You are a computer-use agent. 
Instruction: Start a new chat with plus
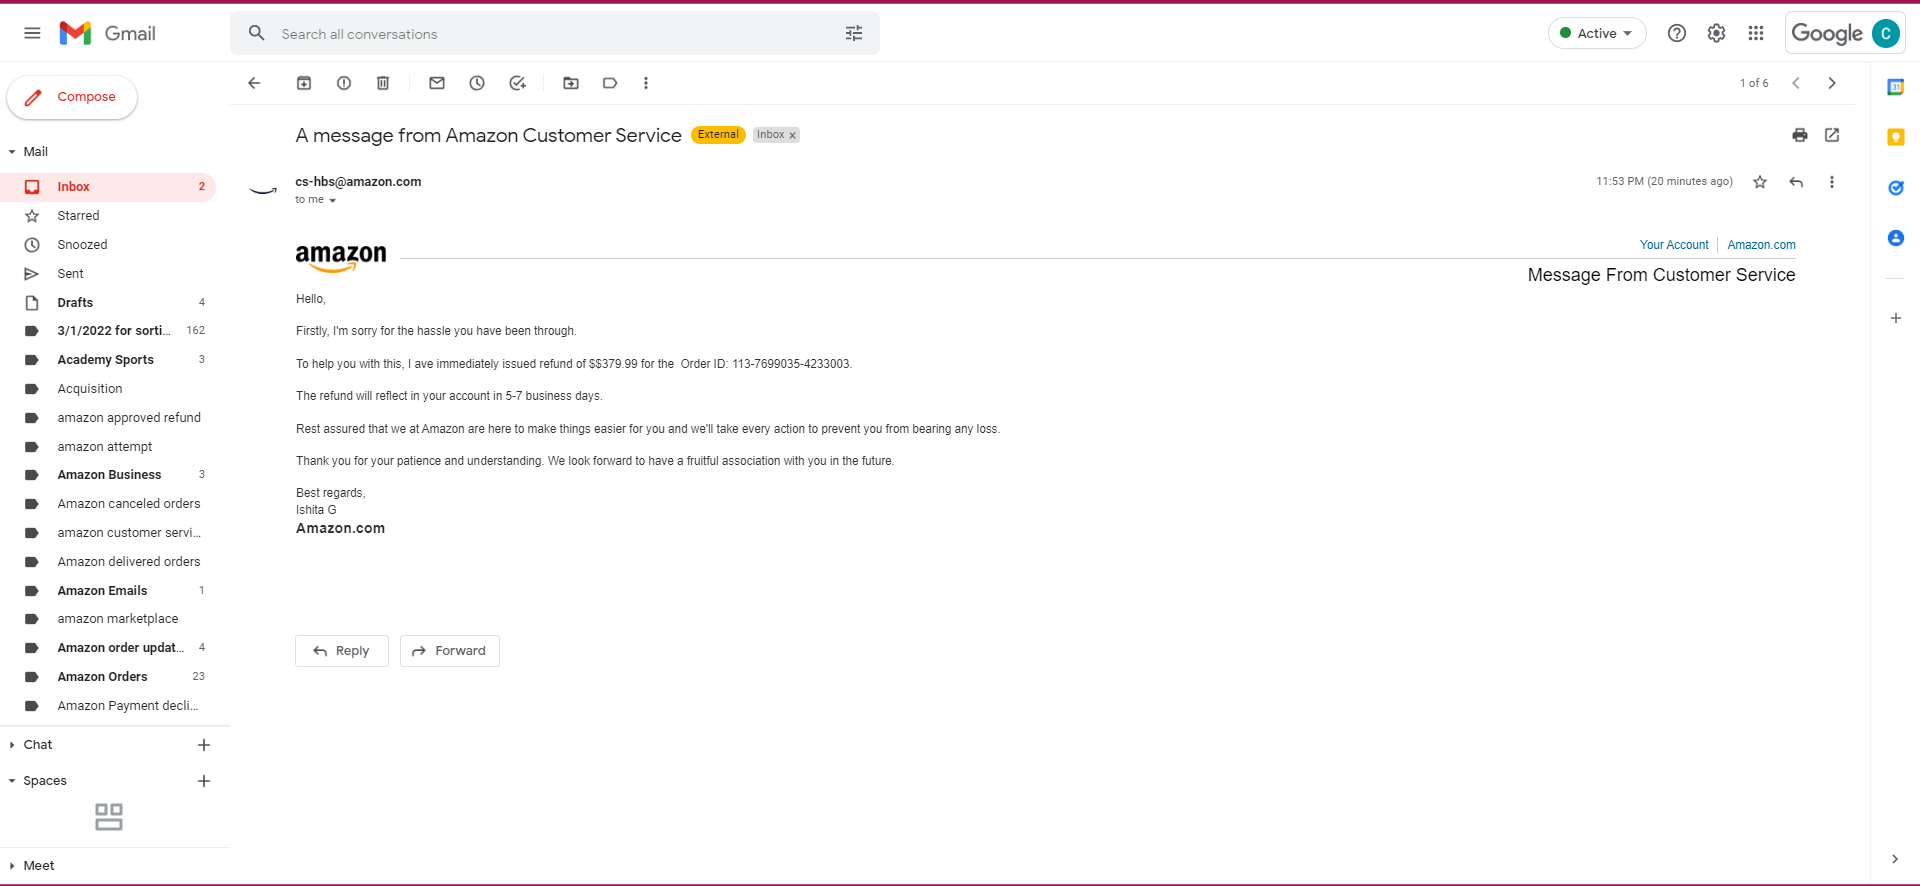point(204,745)
